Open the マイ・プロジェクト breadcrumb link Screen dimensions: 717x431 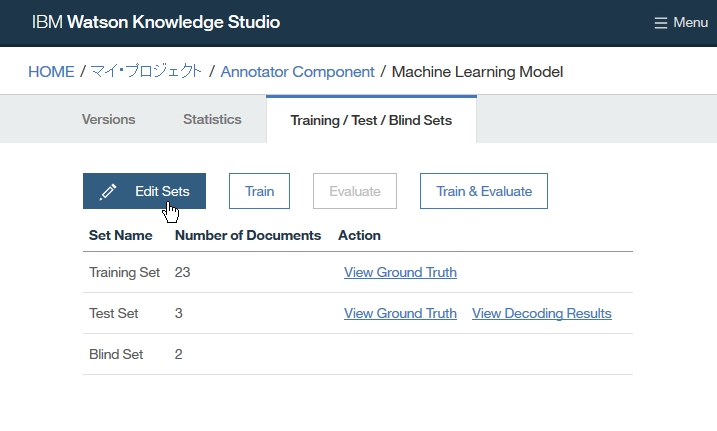146,72
